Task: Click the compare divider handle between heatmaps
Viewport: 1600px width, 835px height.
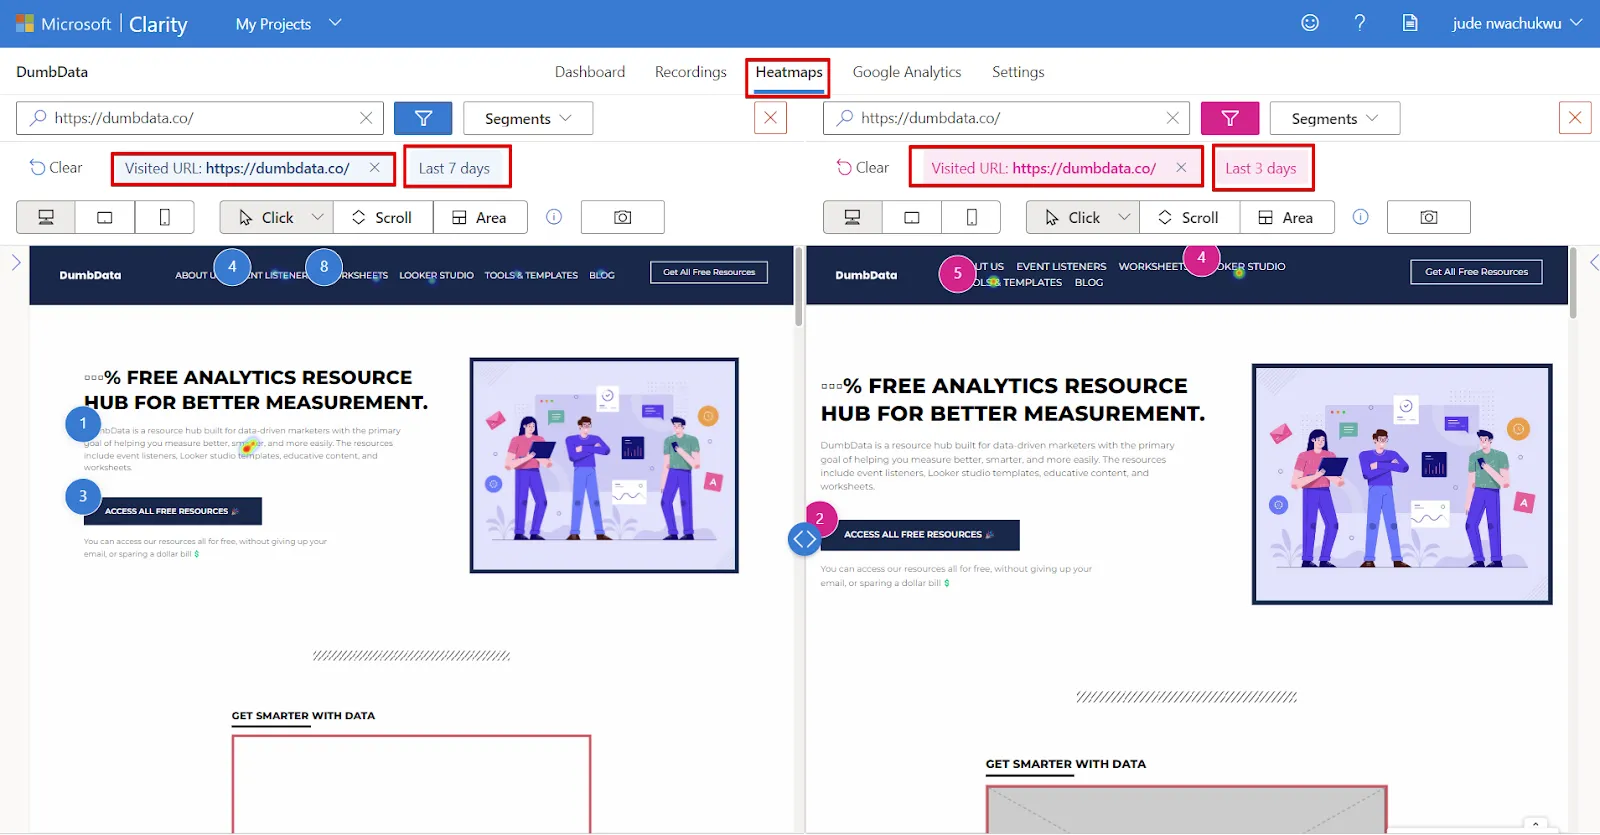Action: [804, 539]
